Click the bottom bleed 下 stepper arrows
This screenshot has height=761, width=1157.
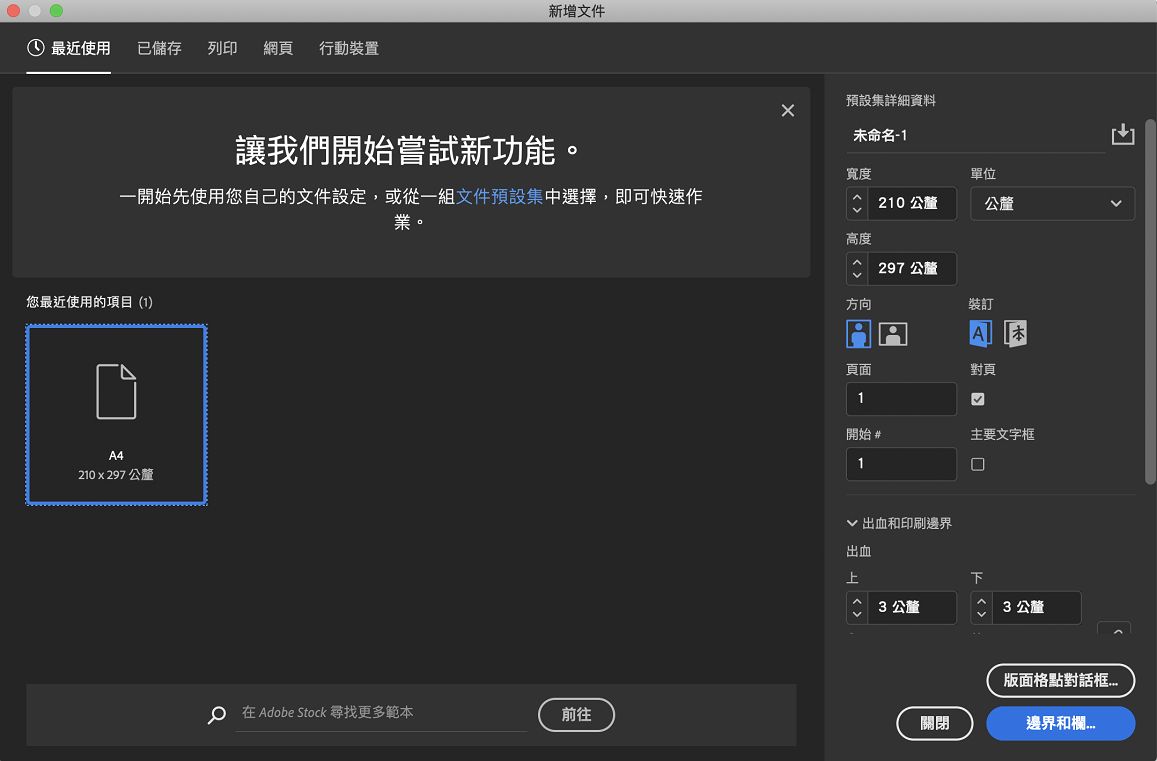[x=981, y=607]
